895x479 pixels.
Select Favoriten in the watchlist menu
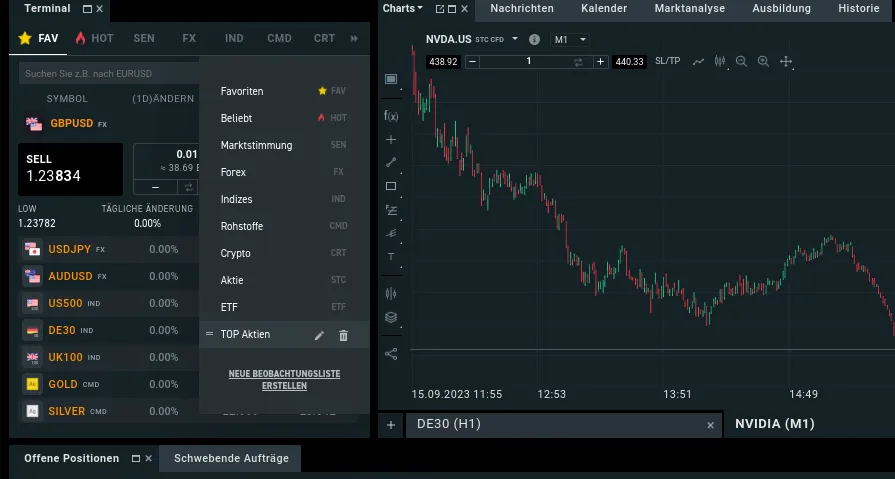point(284,91)
